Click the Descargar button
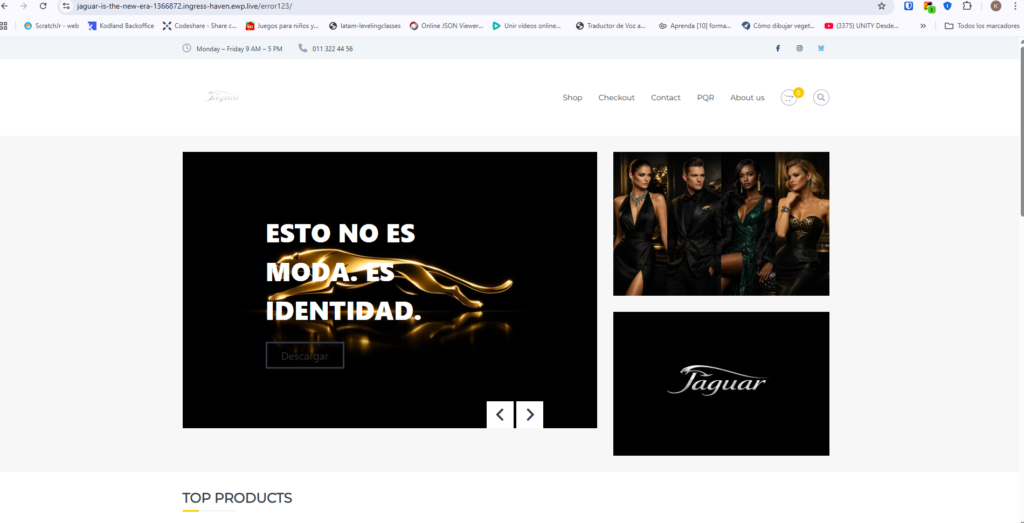This screenshot has width=1024, height=523. 305,356
